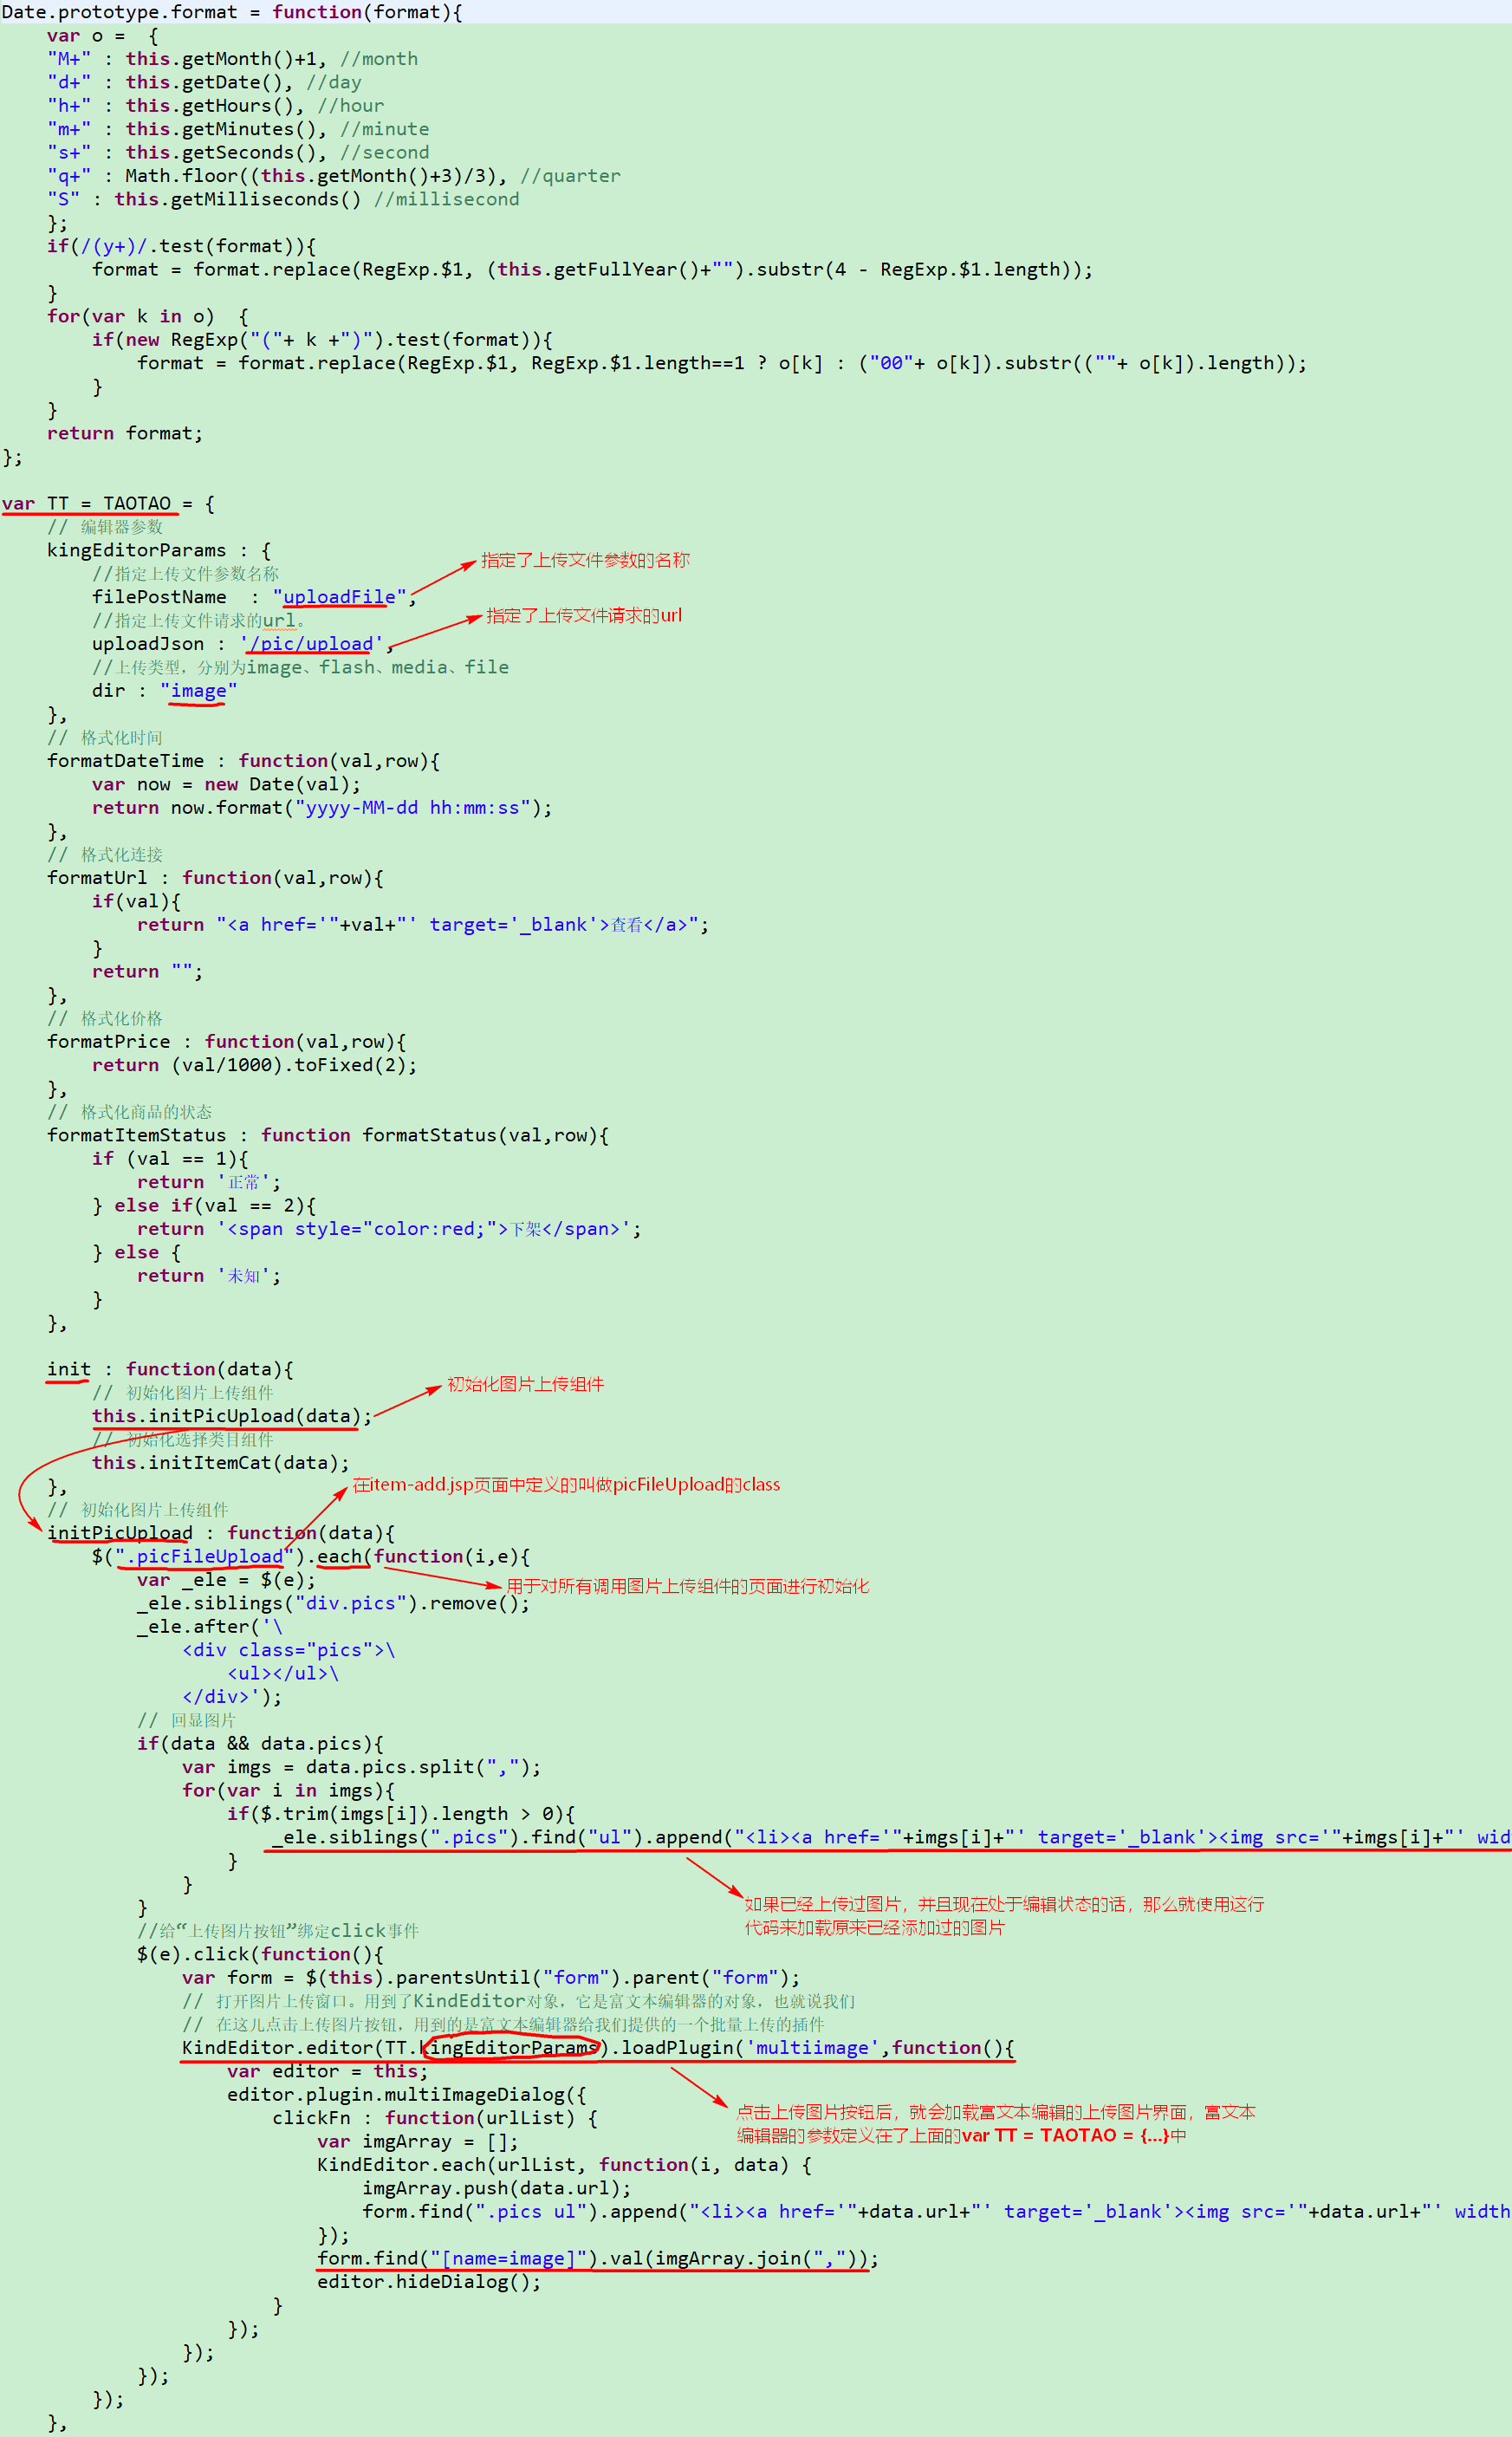Click the "image" value on the dir line
1512x2437 pixels.
pyautogui.click(x=198, y=691)
